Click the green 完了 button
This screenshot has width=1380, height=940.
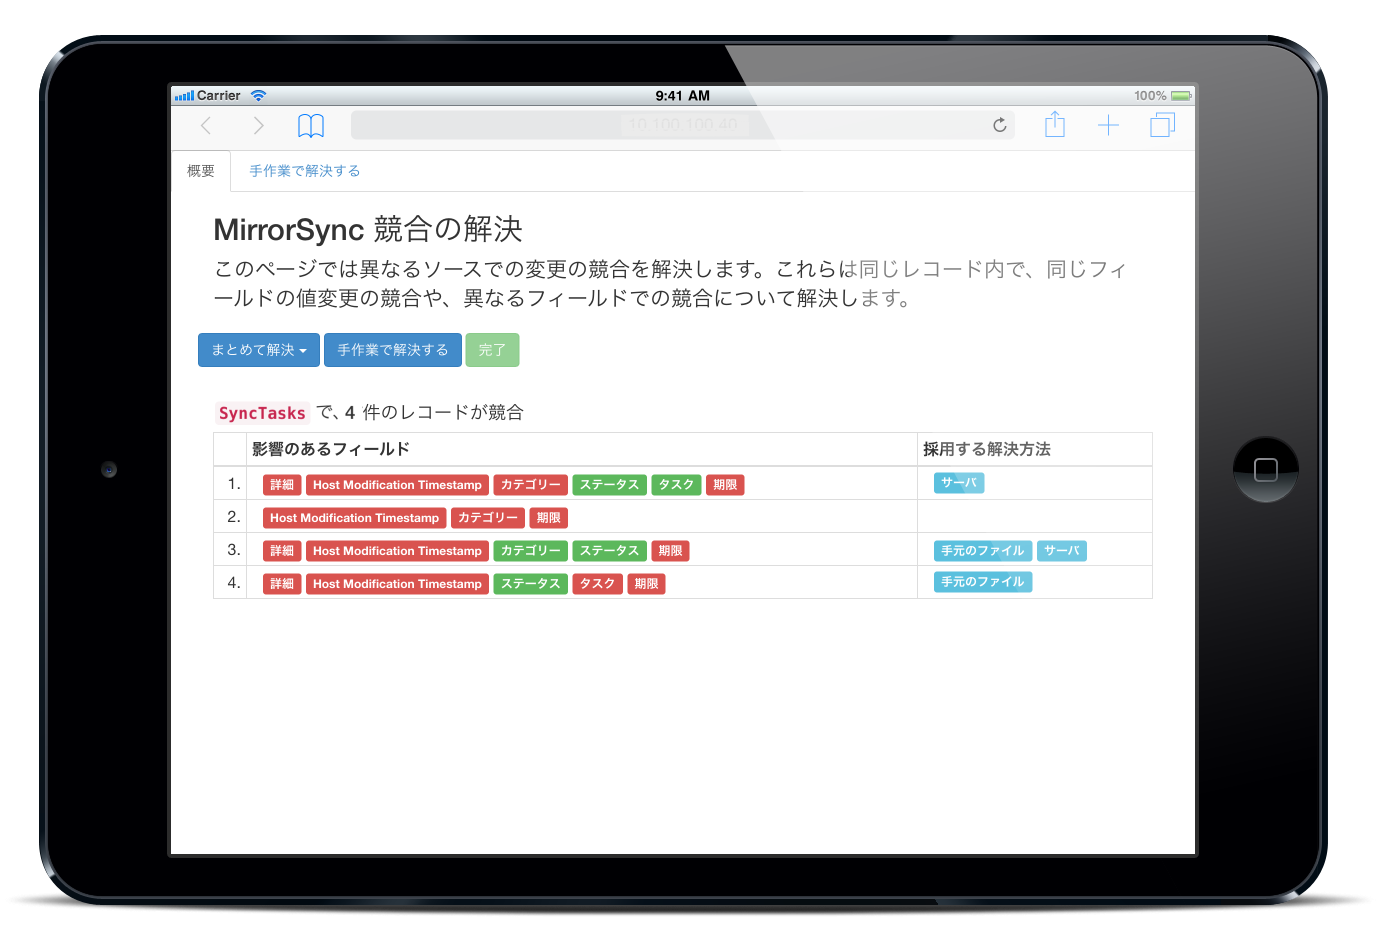click(x=492, y=350)
